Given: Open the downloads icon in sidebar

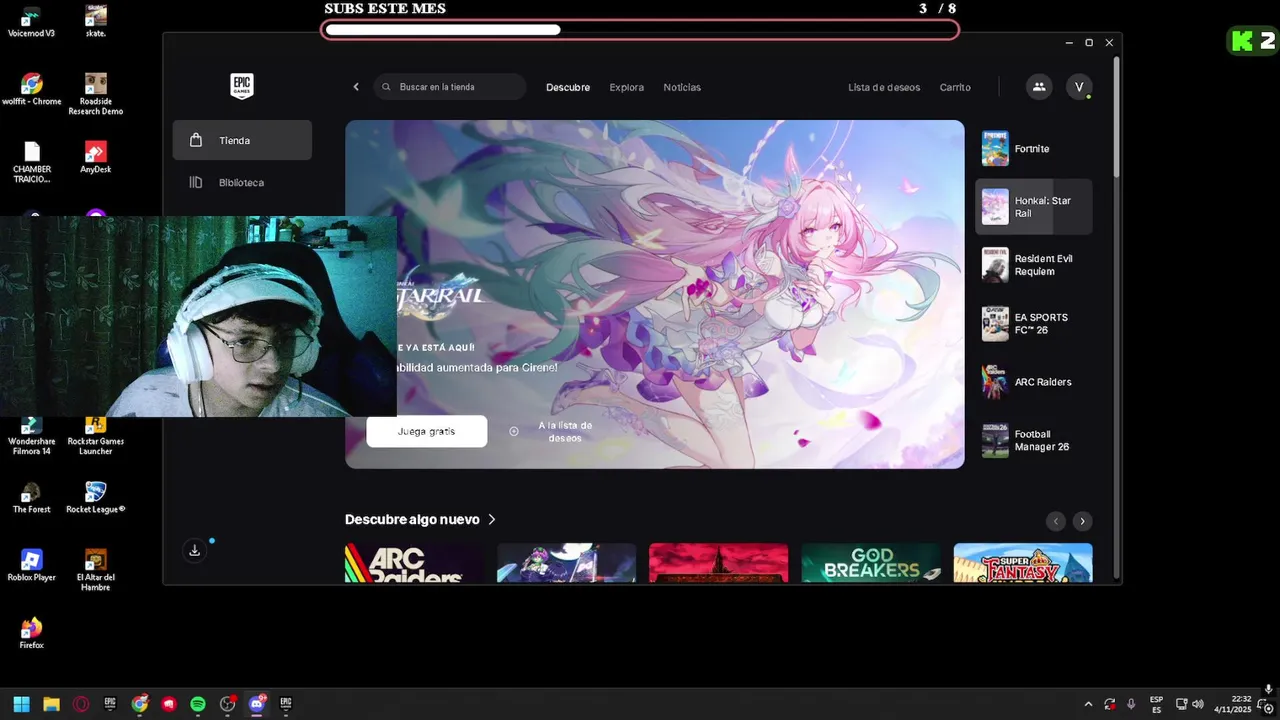Looking at the screenshot, I should pyautogui.click(x=195, y=550).
